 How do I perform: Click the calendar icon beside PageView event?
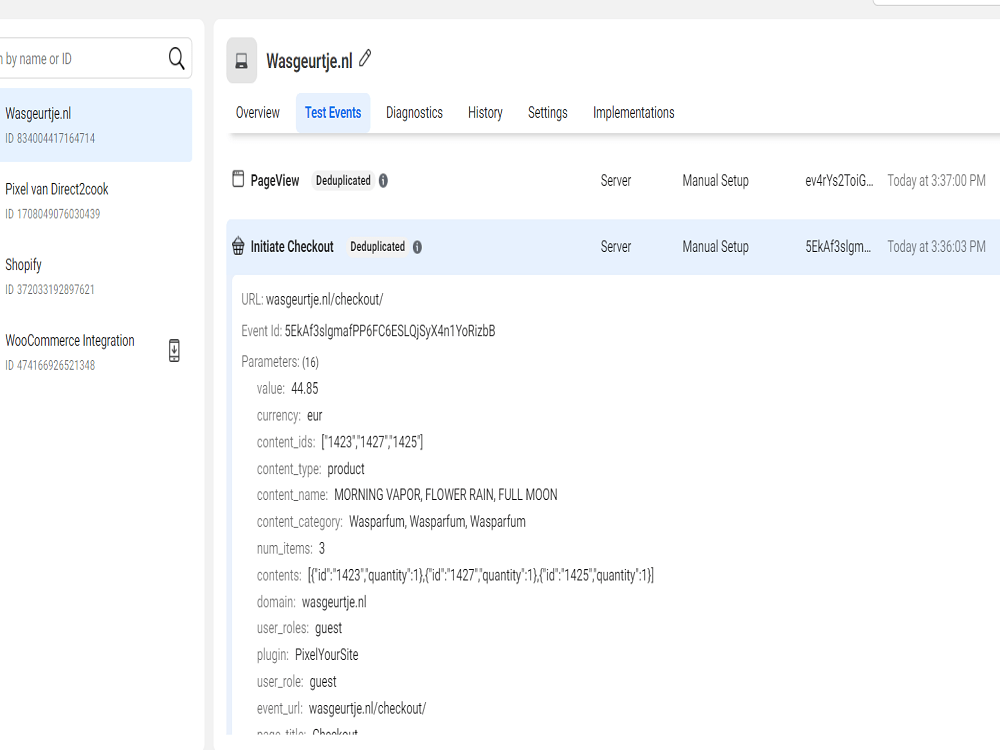[x=238, y=180]
